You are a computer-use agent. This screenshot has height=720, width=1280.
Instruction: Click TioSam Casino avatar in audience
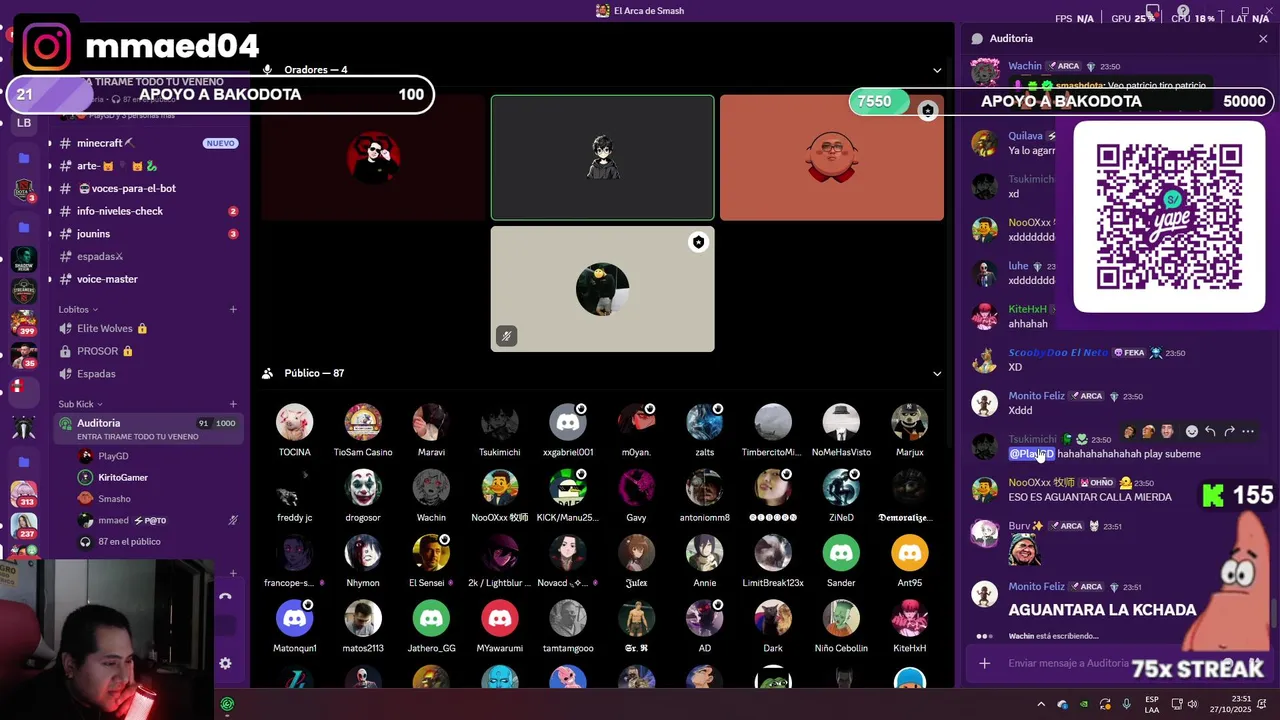click(x=363, y=422)
